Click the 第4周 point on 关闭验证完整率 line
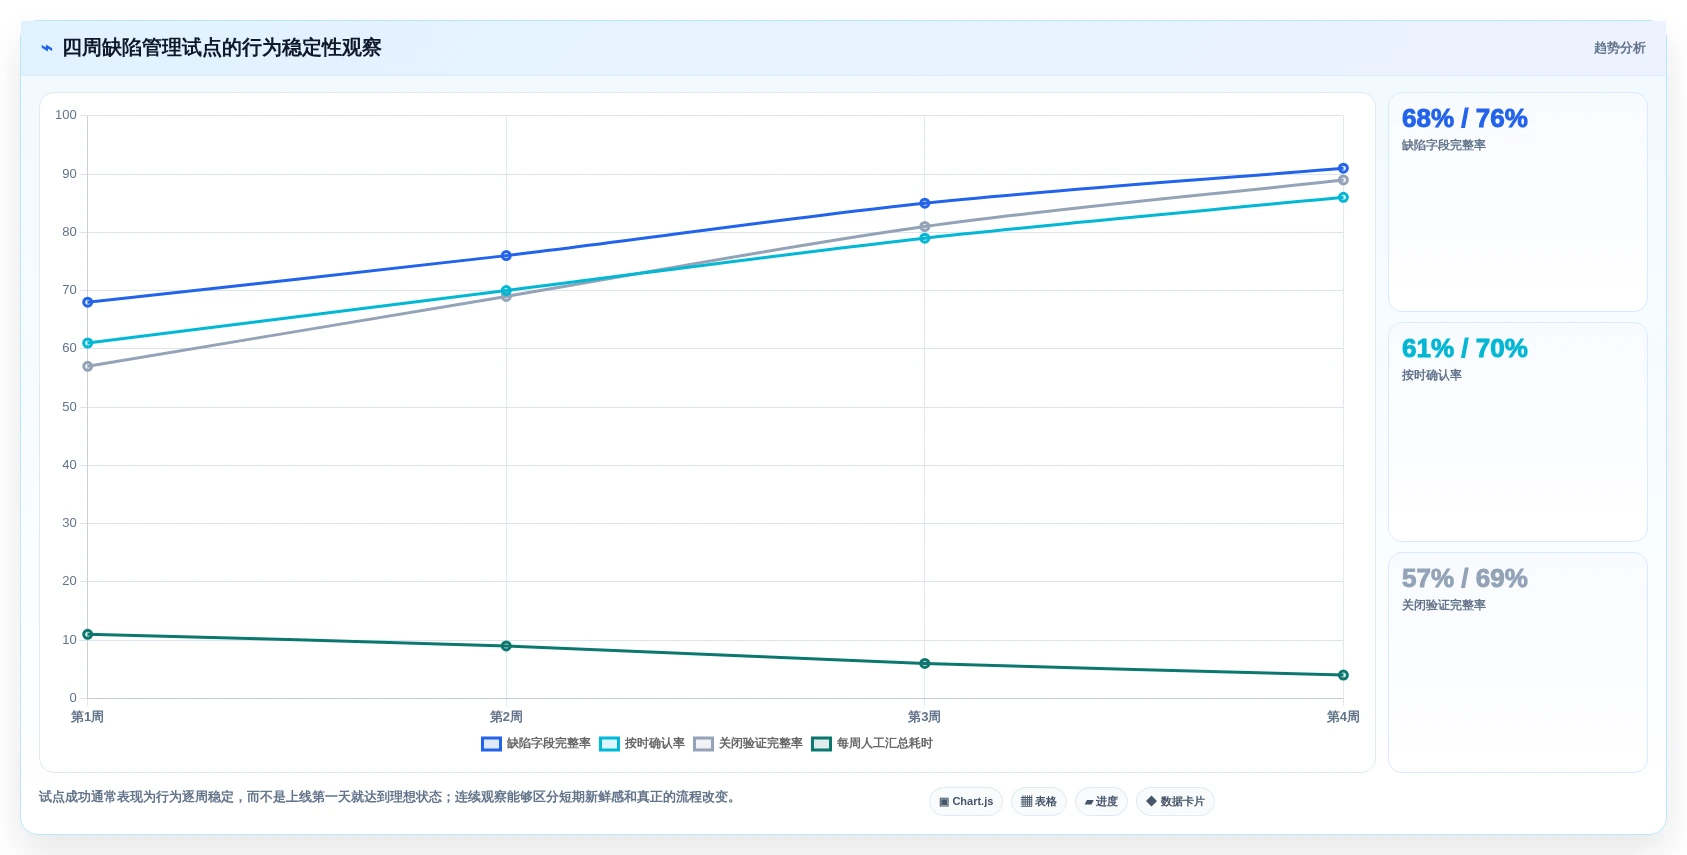The image size is (1687, 855). (x=1343, y=180)
